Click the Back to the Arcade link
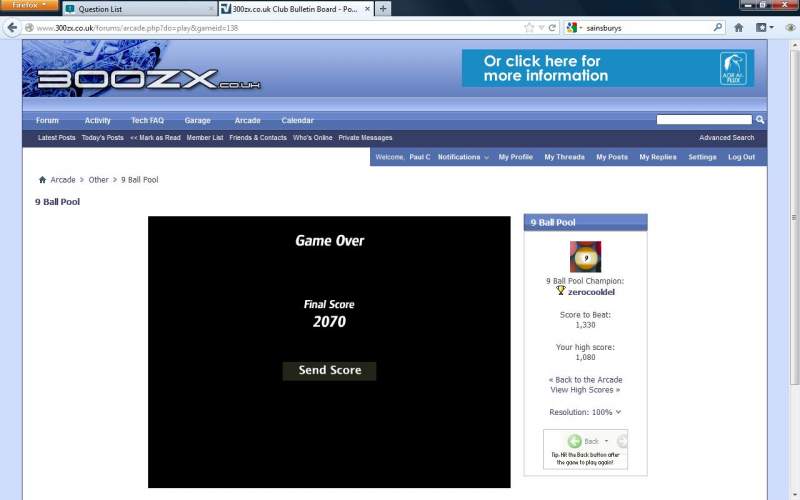 click(585, 380)
